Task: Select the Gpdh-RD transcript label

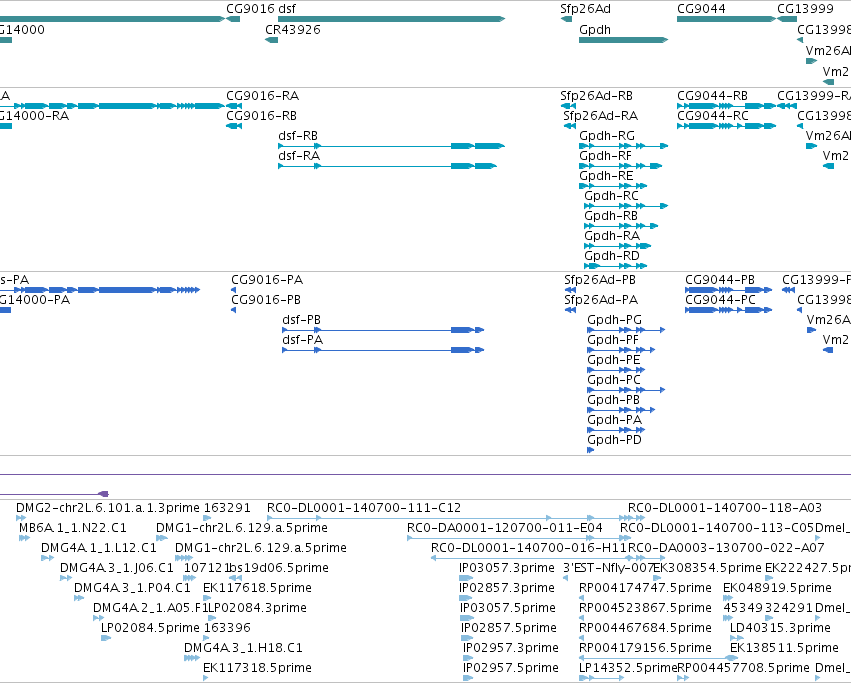Action: coord(612,256)
